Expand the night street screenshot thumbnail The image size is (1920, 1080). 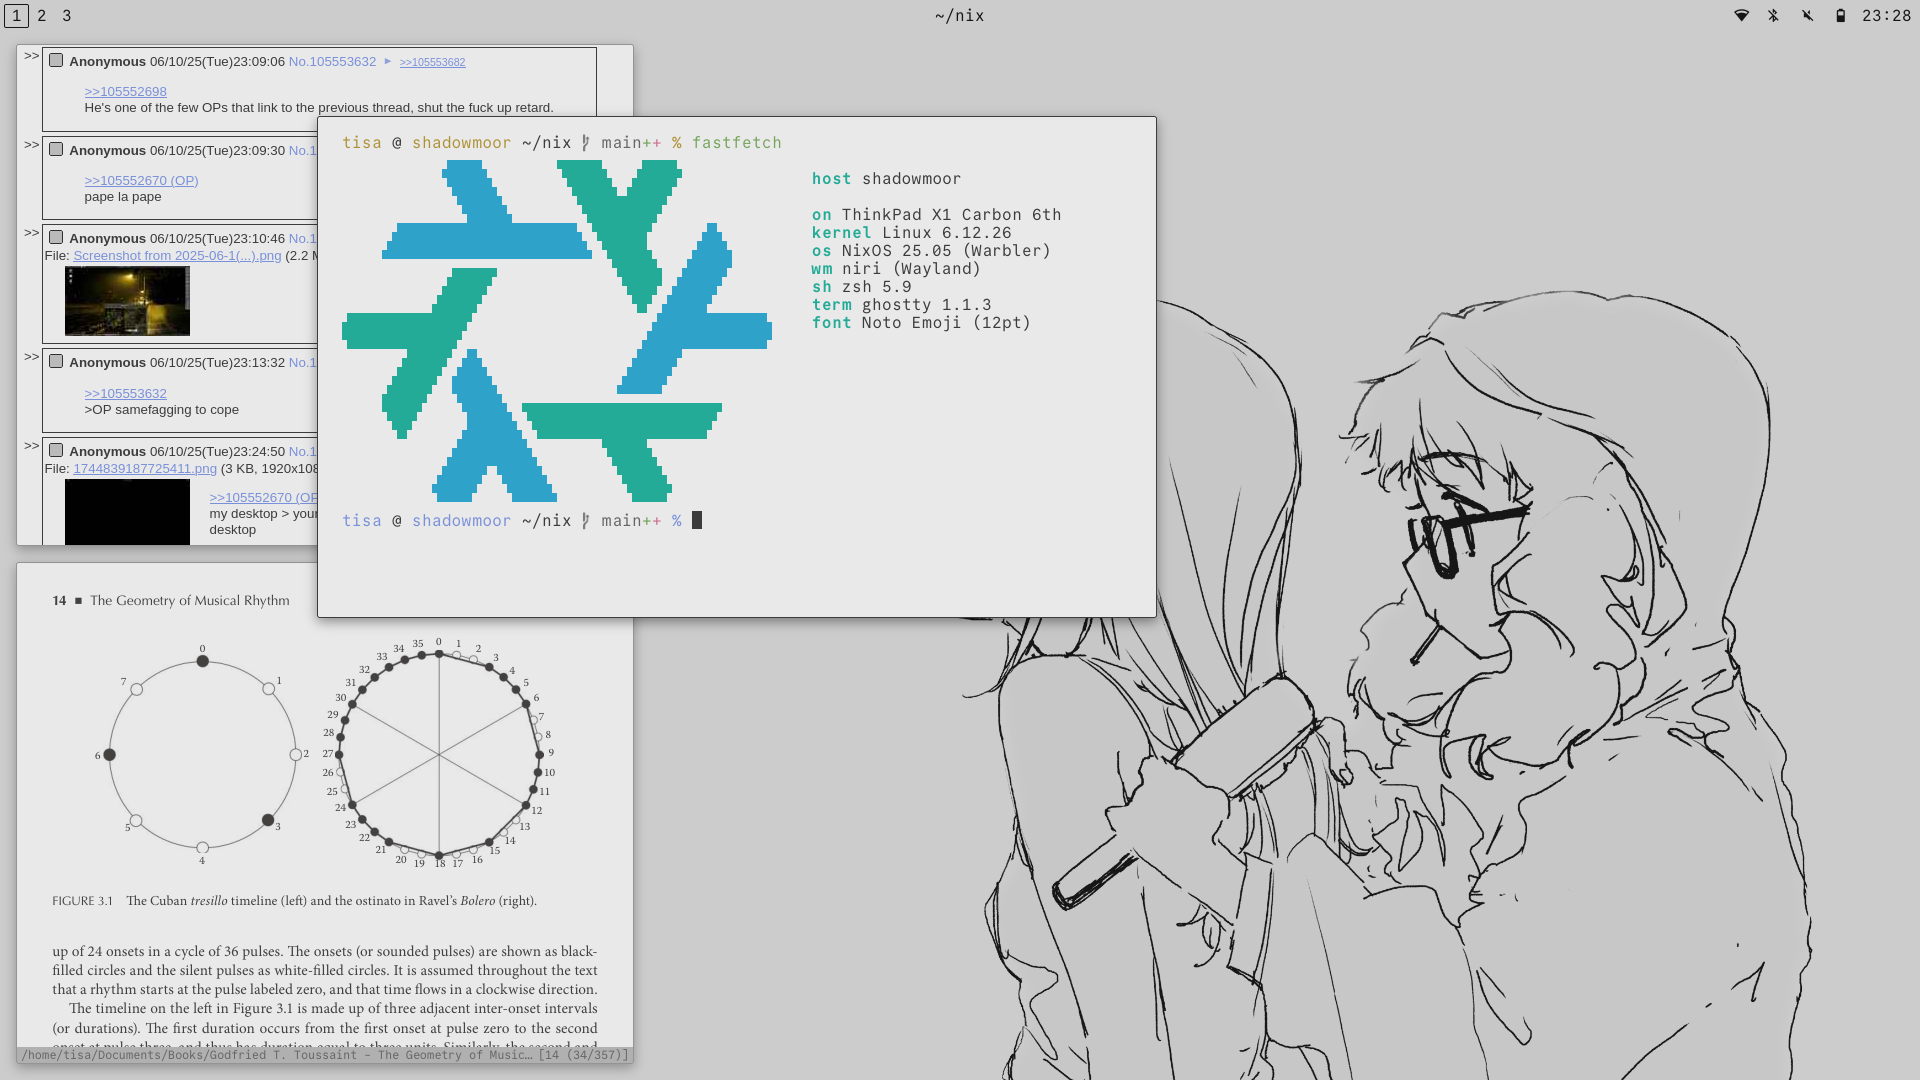click(127, 301)
